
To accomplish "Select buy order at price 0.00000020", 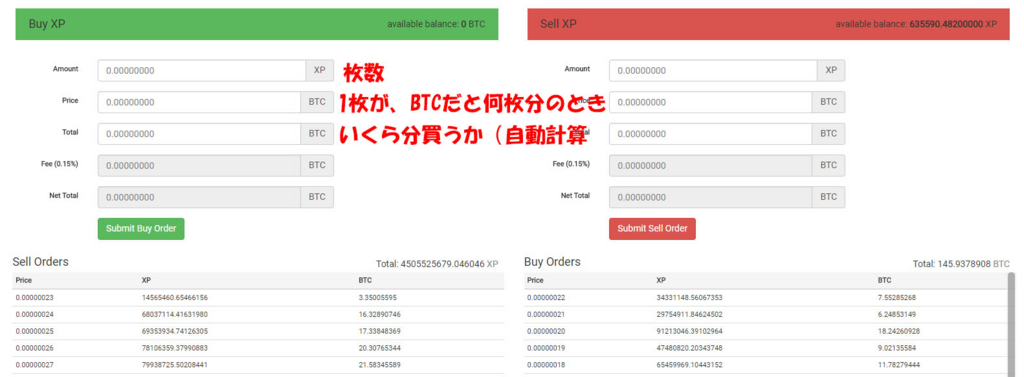I will pos(765,331).
